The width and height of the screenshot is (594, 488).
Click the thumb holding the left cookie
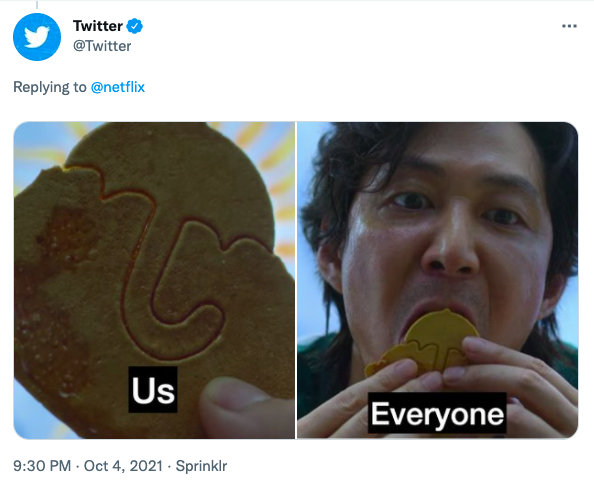tap(242, 409)
